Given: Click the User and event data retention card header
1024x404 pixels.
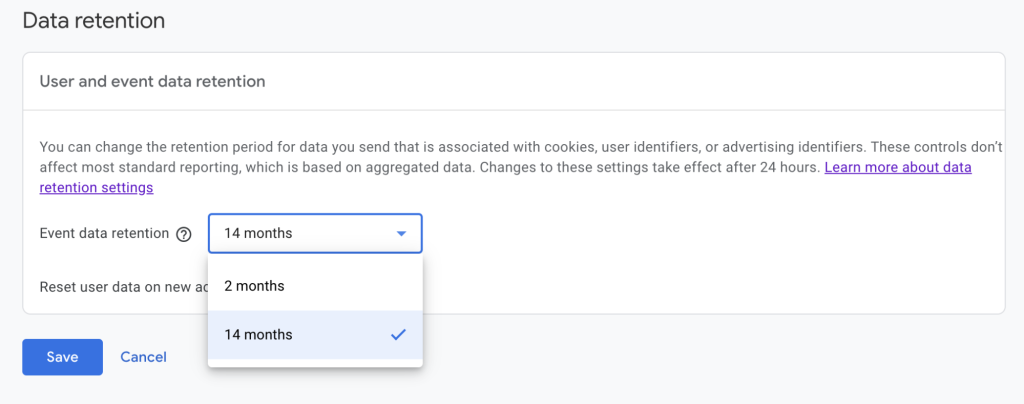Looking at the screenshot, I should click(x=152, y=81).
